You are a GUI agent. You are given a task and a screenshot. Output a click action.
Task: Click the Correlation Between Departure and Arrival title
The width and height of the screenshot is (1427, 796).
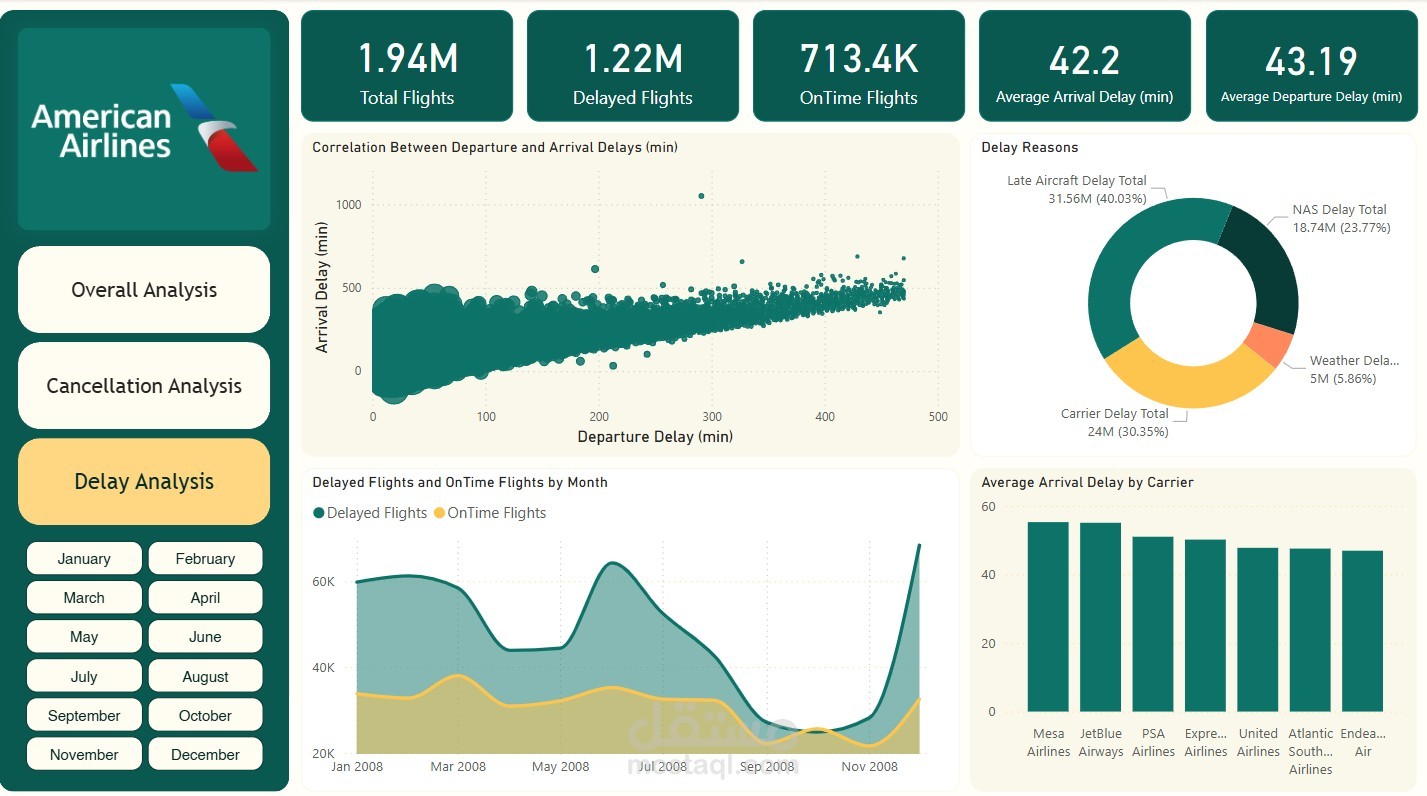pyautogui.click(x=495, y=147)
